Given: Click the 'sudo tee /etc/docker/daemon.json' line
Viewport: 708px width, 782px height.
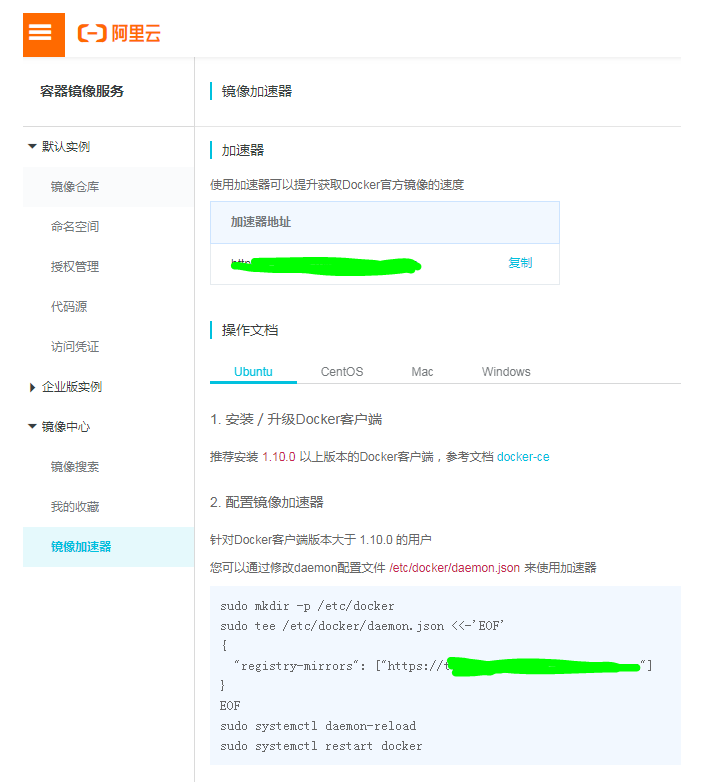Looking at the screenshot, I should coord(362,626).
